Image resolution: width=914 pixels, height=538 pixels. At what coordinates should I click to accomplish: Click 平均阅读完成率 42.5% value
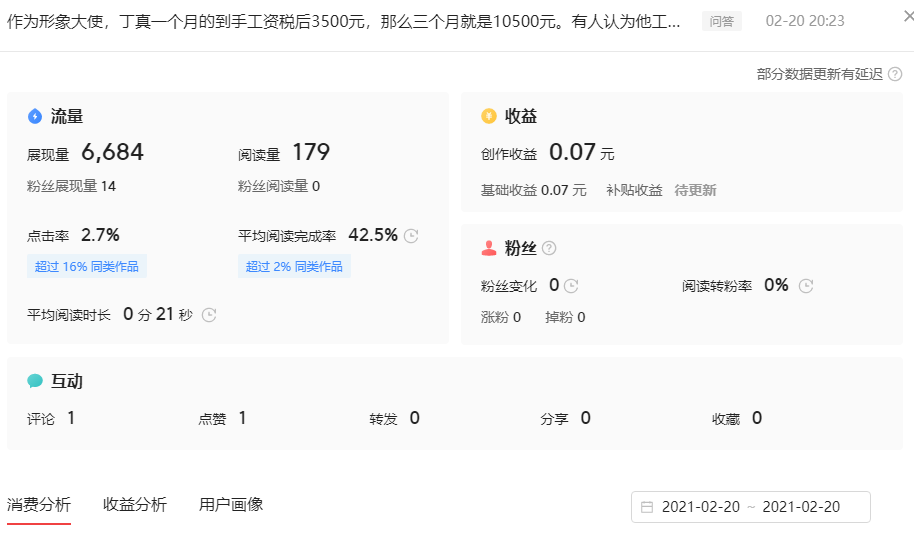373,235
